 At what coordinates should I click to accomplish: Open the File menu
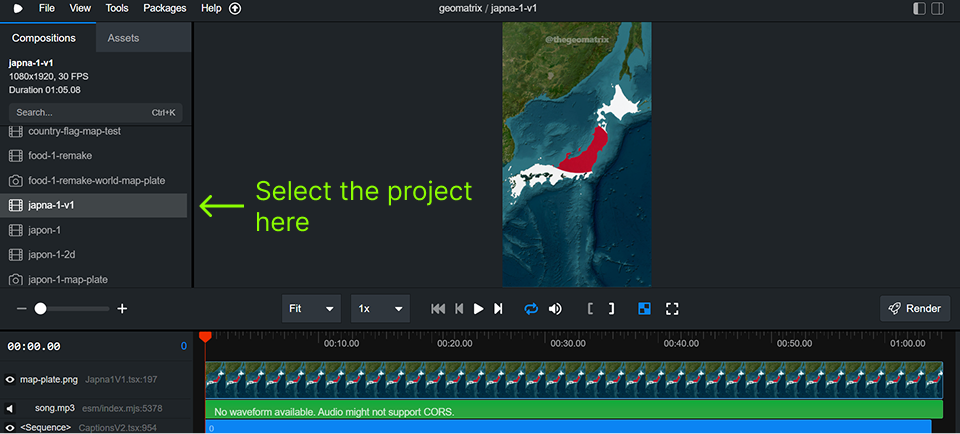coord(47,9)
